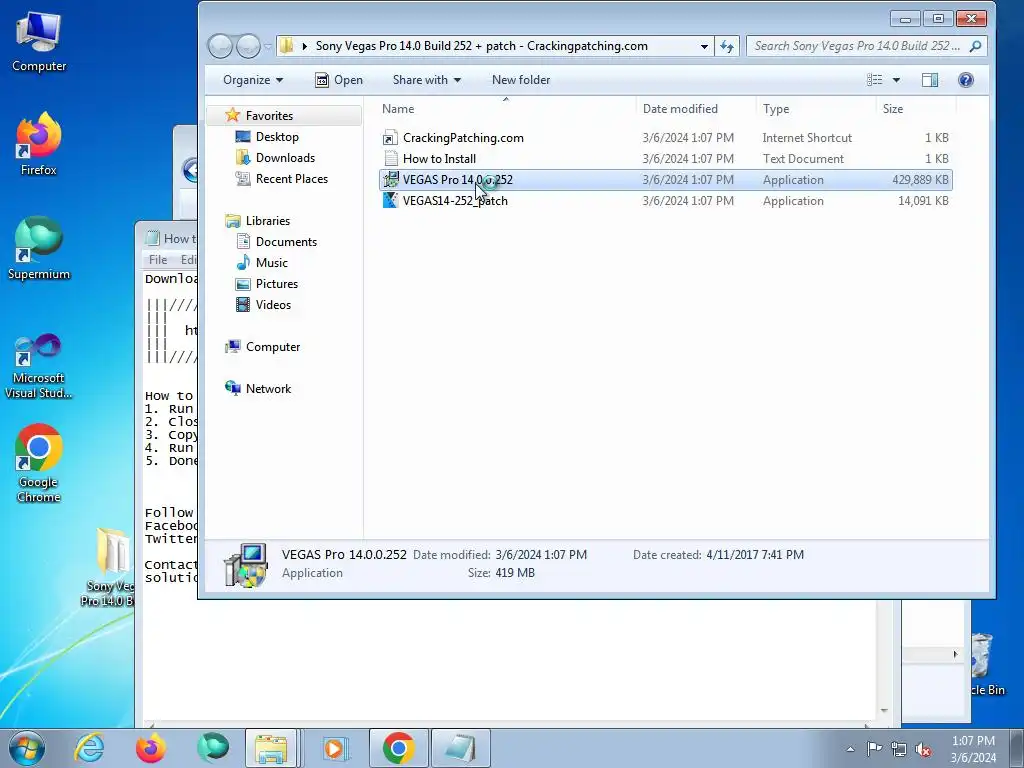The image size is (1024, 768).
Task: Launch Internet Explorer from the taskbar
Action: point(89,748)
